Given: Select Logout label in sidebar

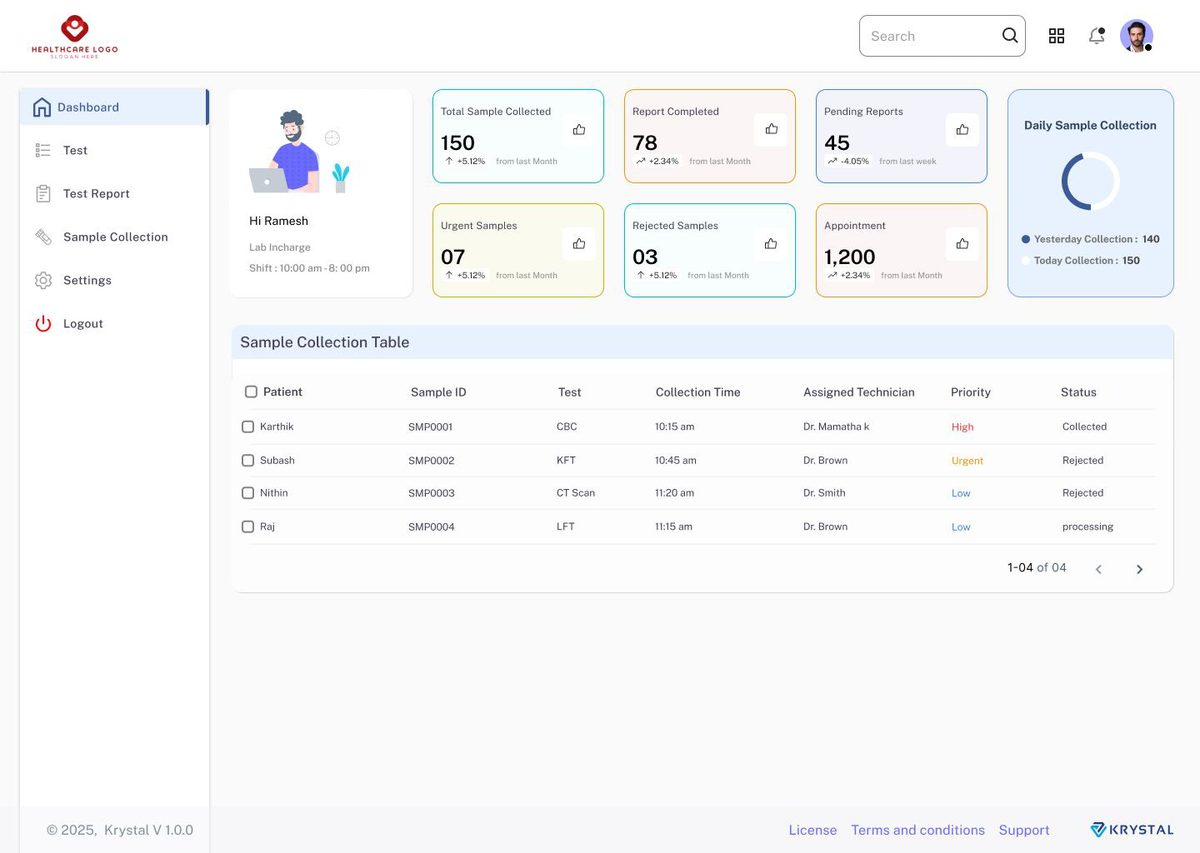Looking at the screenshot, I should [83, 324].
